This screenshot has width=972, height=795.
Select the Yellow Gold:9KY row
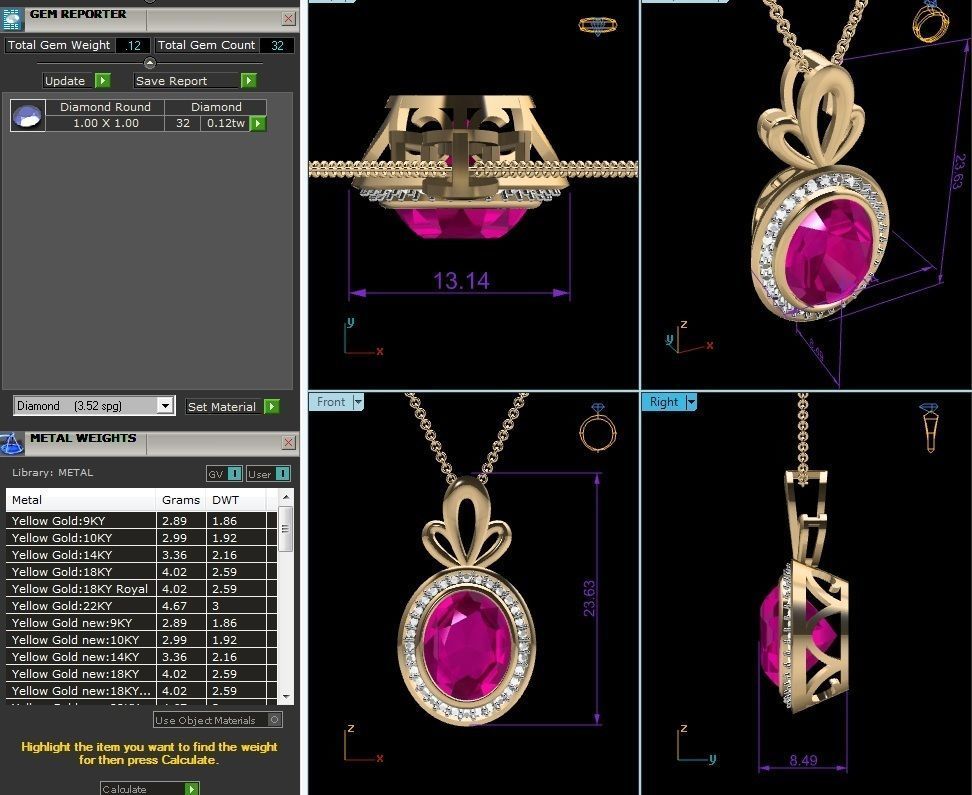tap(141, 521)
